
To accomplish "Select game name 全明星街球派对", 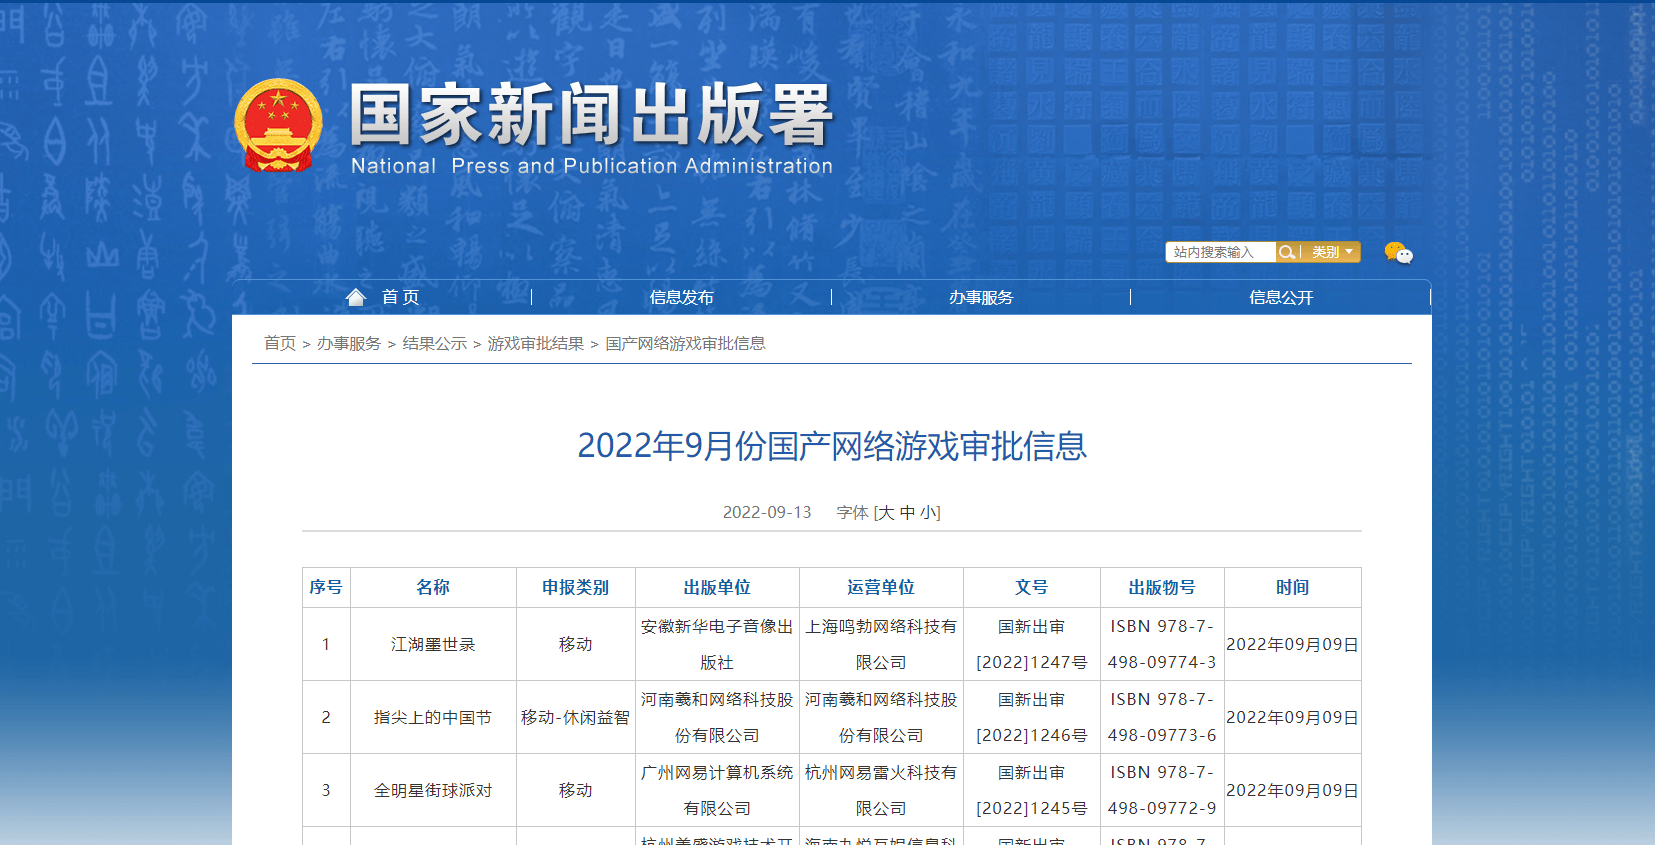I will (x=433, y=791).
